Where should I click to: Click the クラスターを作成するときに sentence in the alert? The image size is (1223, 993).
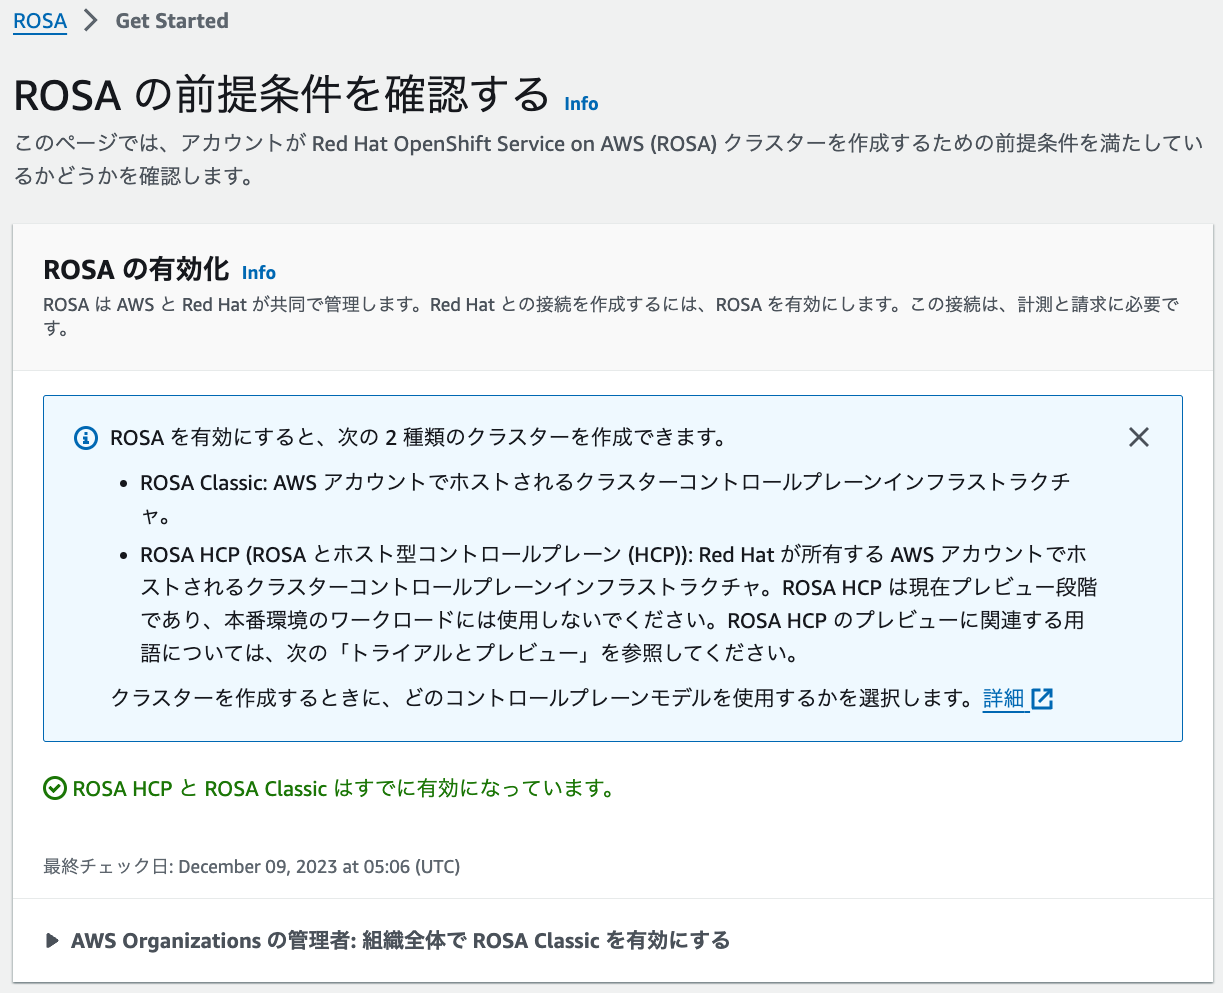(542, 699)
